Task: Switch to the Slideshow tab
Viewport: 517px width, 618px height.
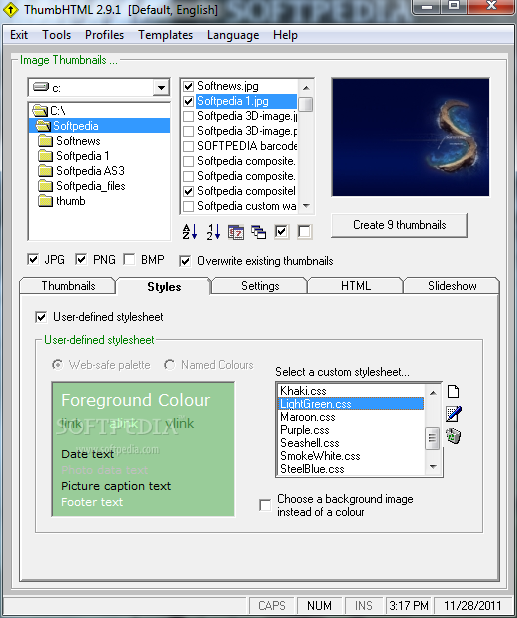Action: click(452, 286)
